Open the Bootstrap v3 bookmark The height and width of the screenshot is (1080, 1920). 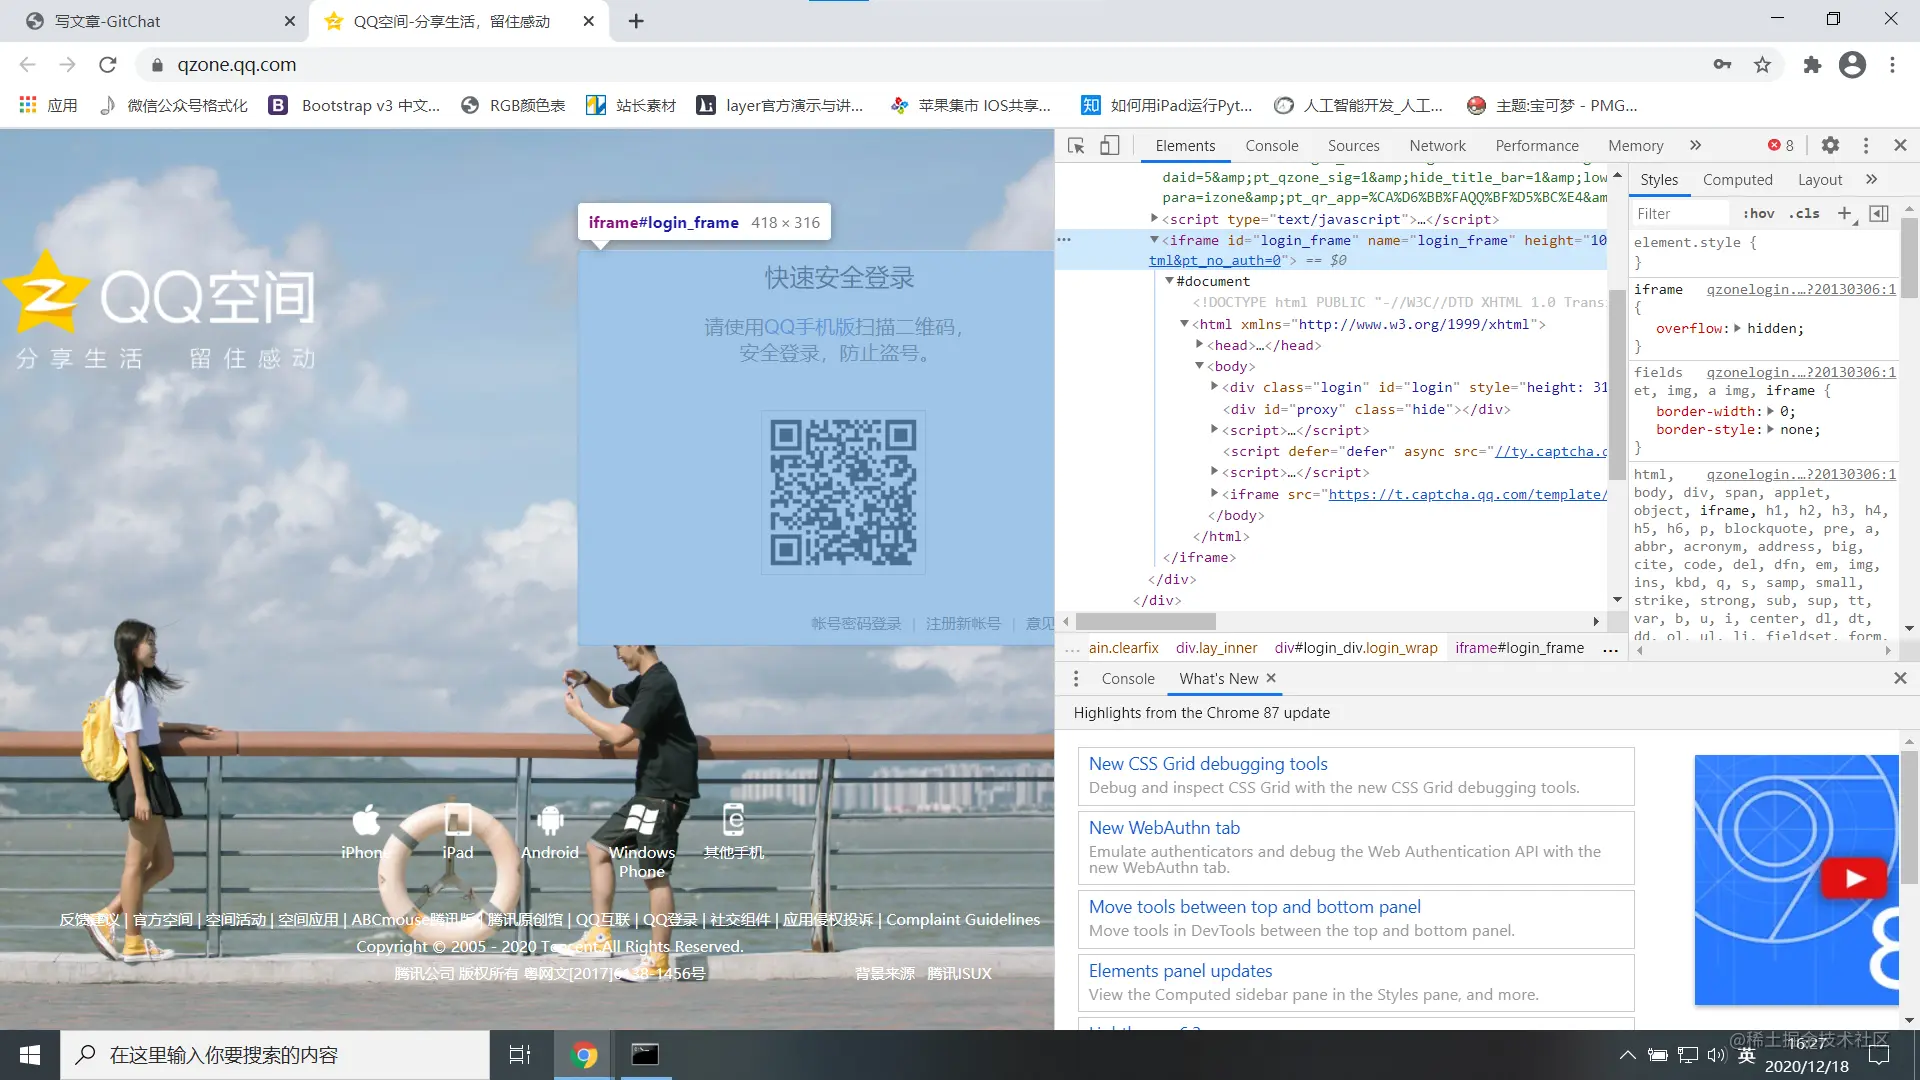(355, 105)
